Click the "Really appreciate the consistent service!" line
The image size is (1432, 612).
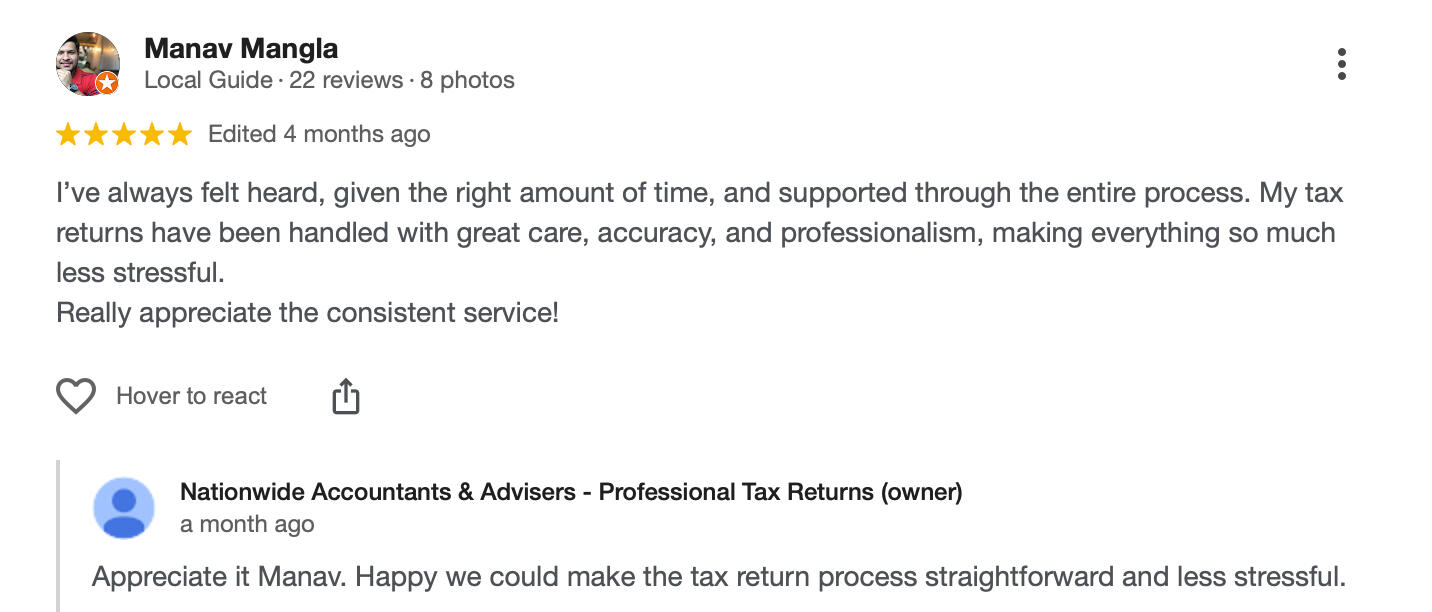[x=307, y=313]
